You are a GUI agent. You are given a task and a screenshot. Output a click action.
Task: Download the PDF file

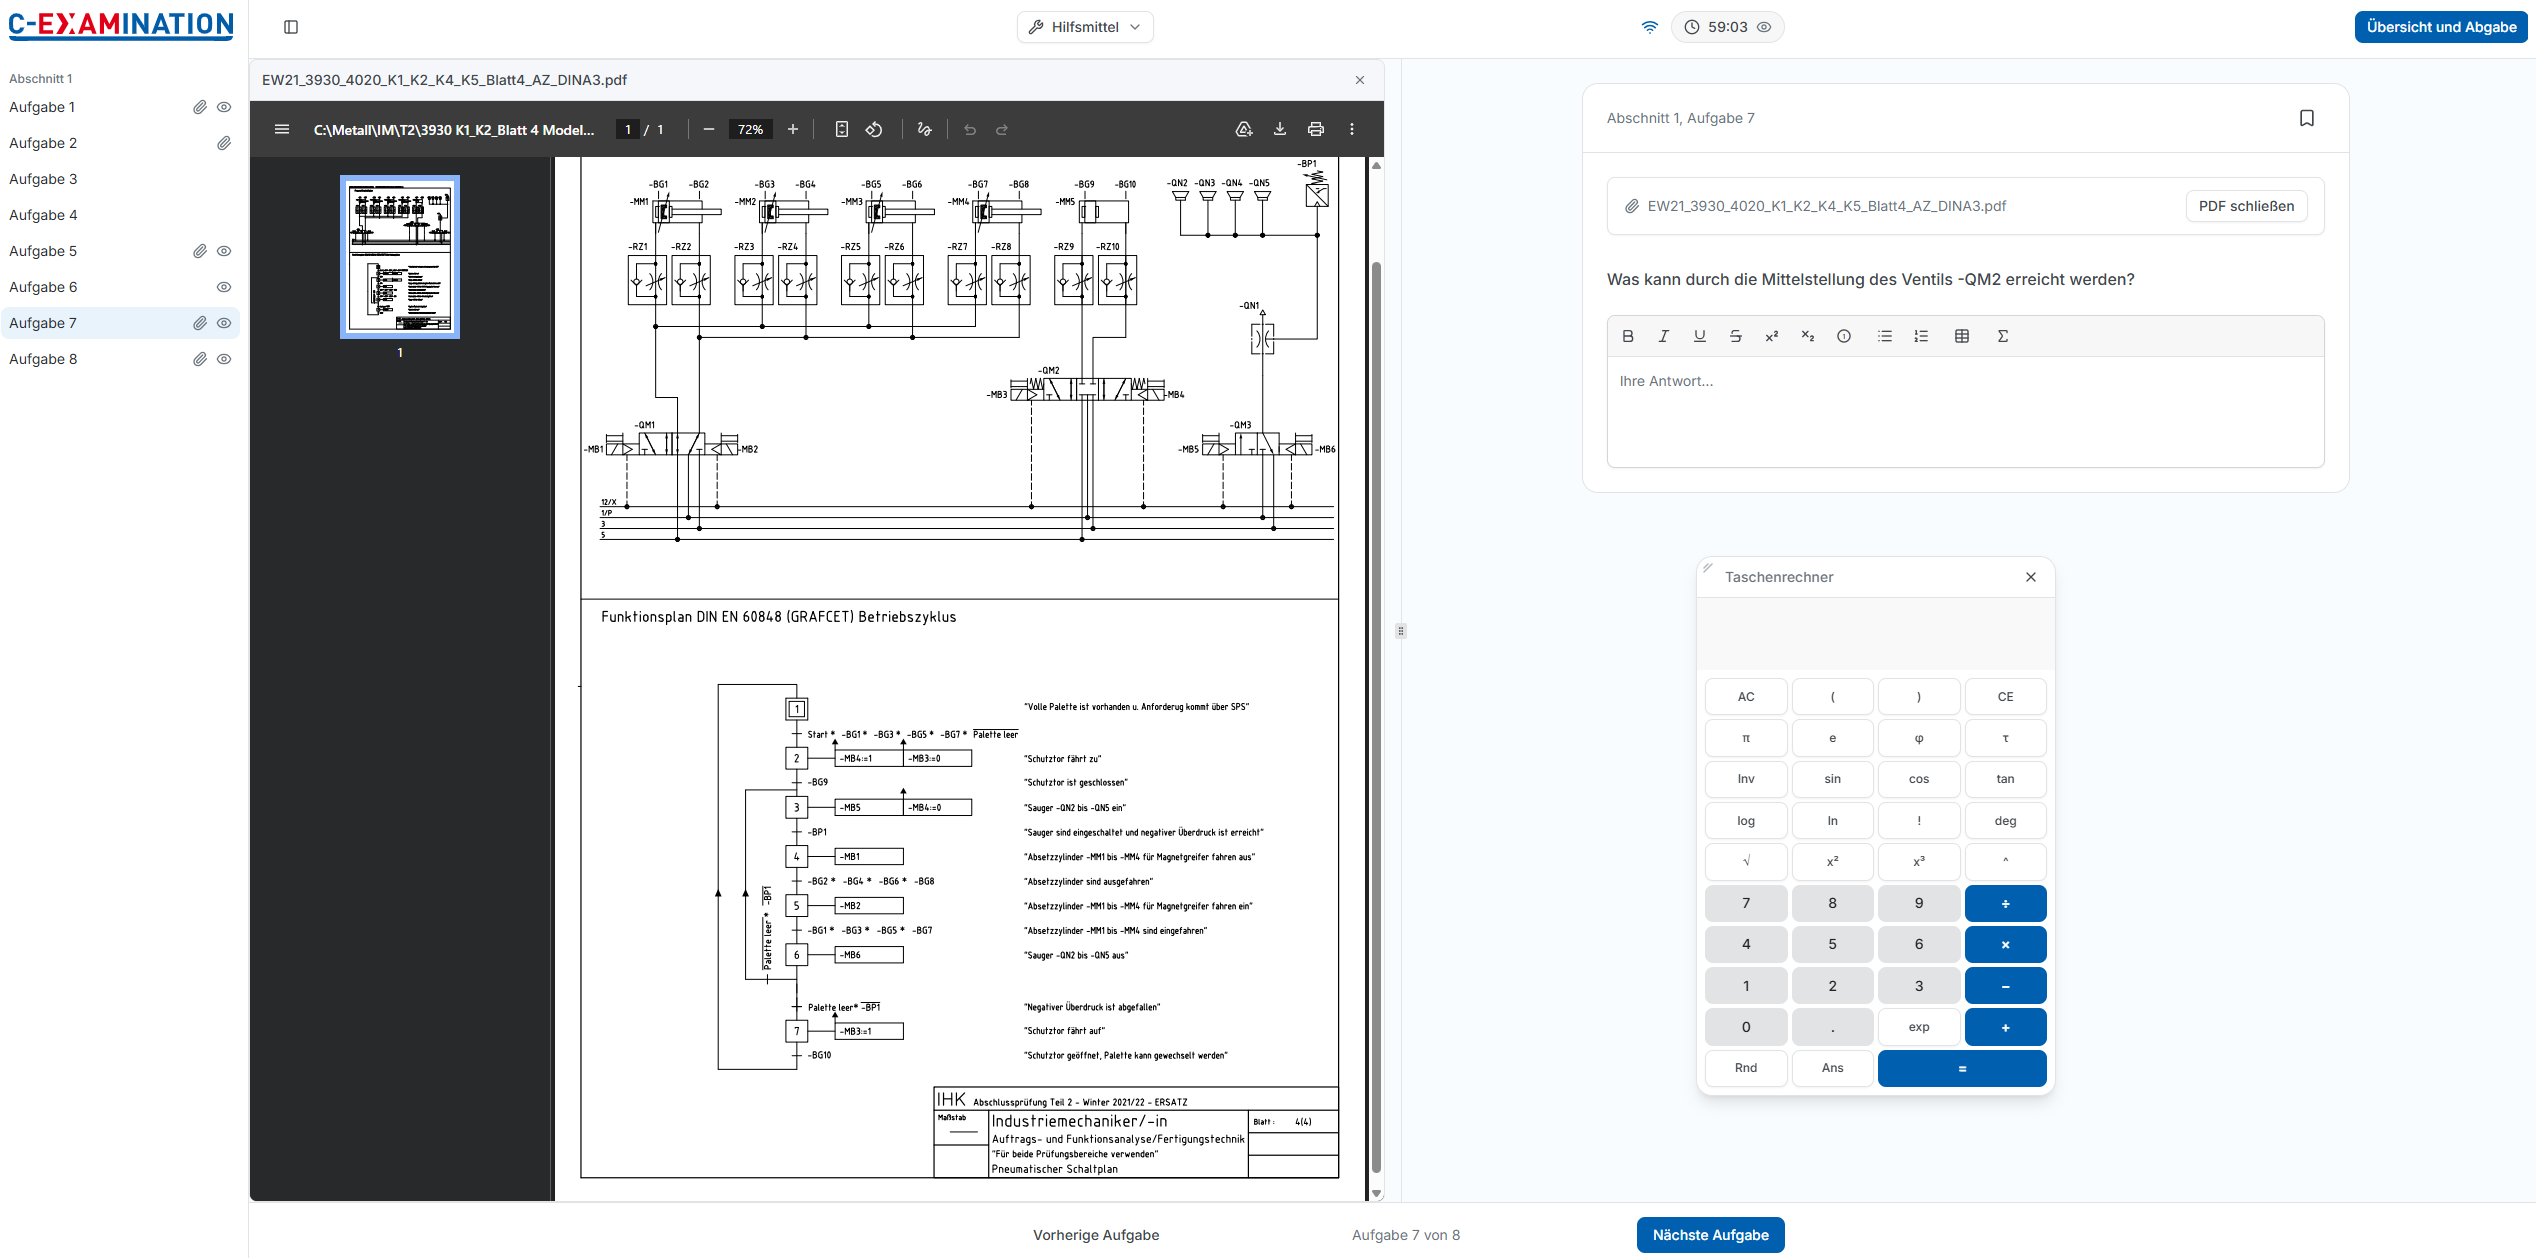pos(1280,129)
